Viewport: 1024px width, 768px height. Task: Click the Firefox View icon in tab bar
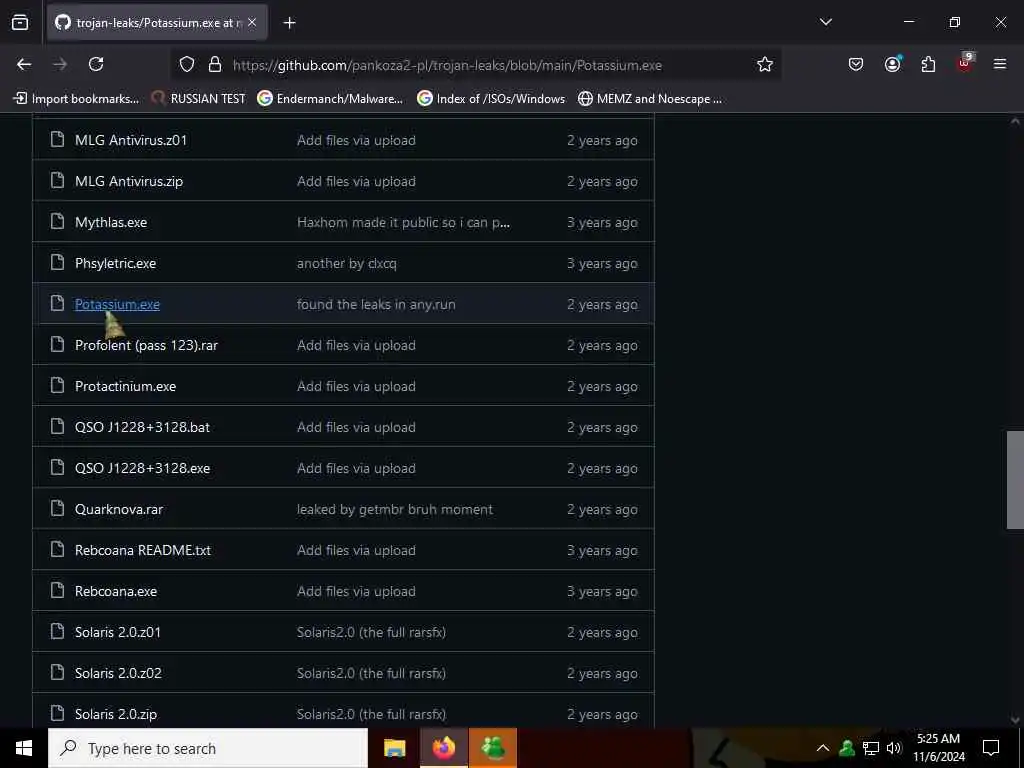20,23
